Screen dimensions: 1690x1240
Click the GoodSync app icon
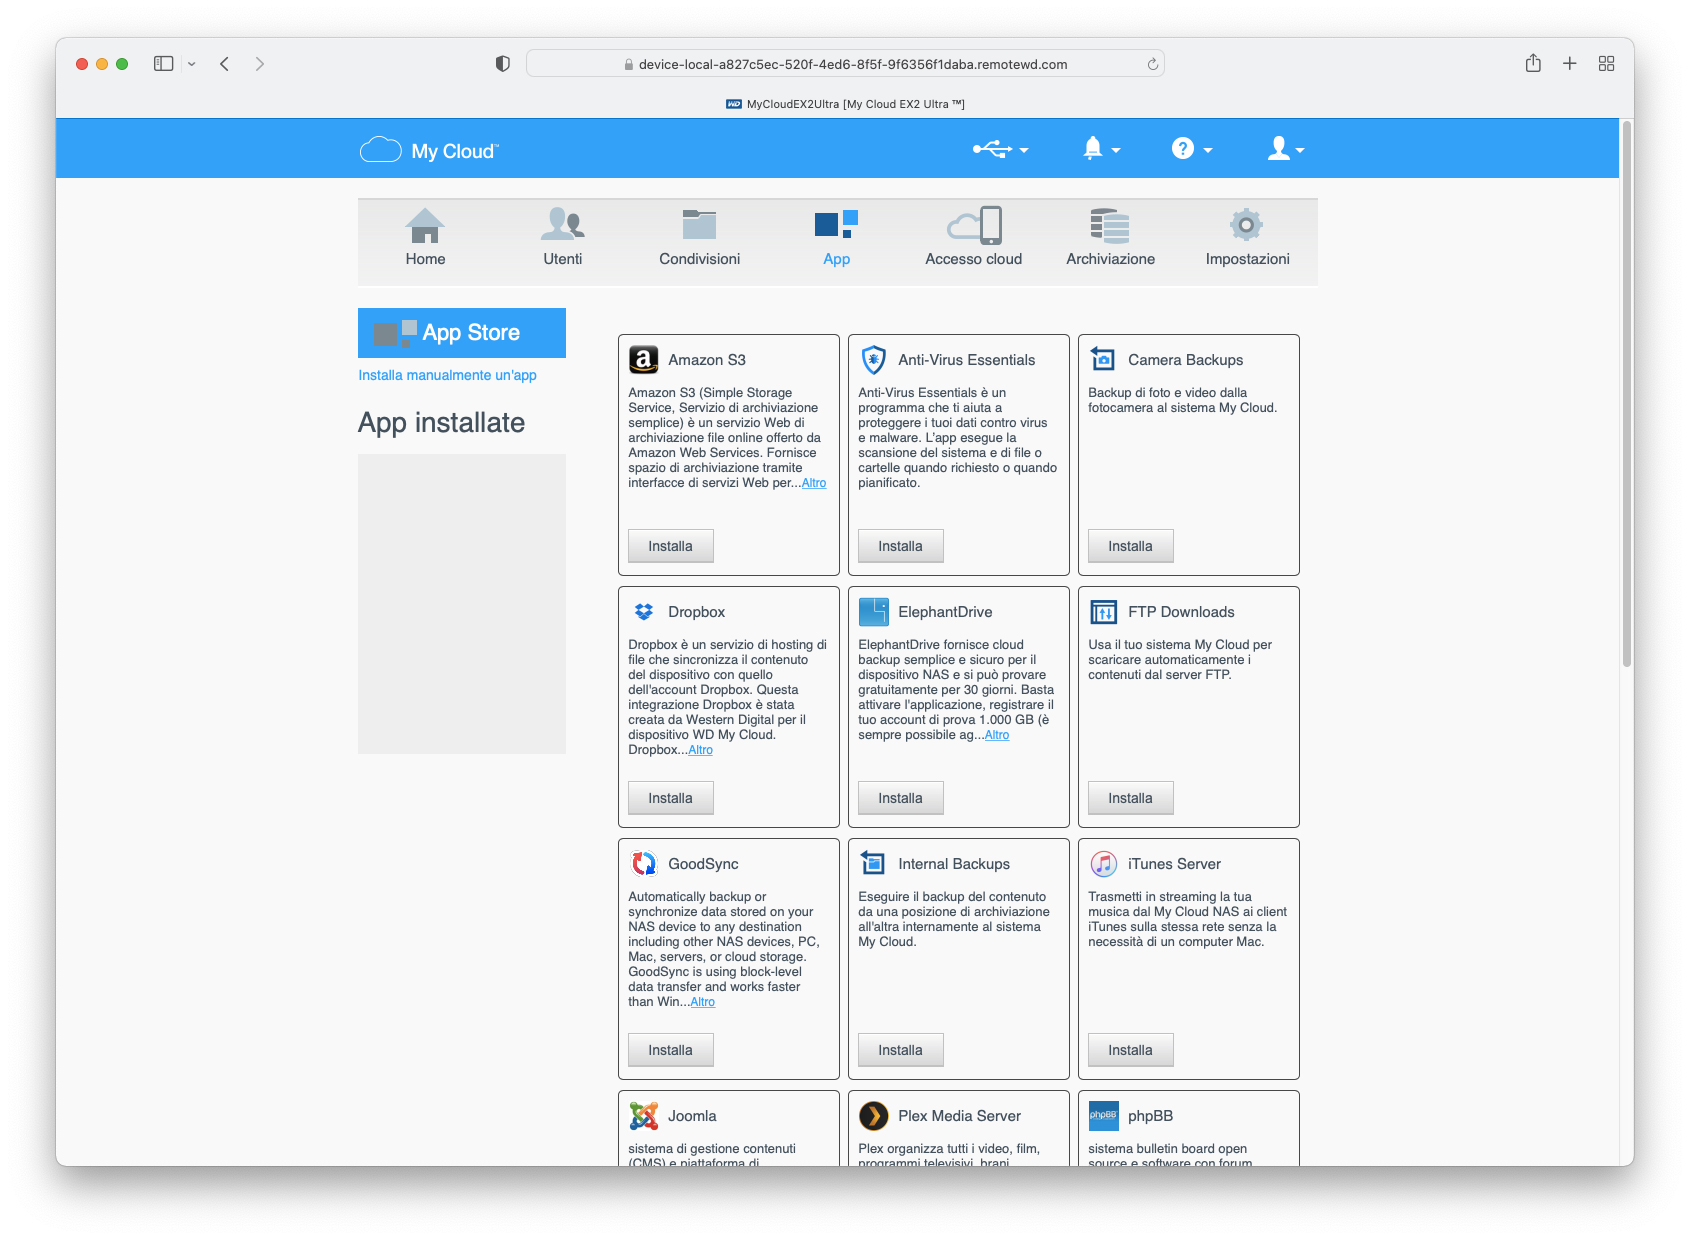tap(644, 863)
